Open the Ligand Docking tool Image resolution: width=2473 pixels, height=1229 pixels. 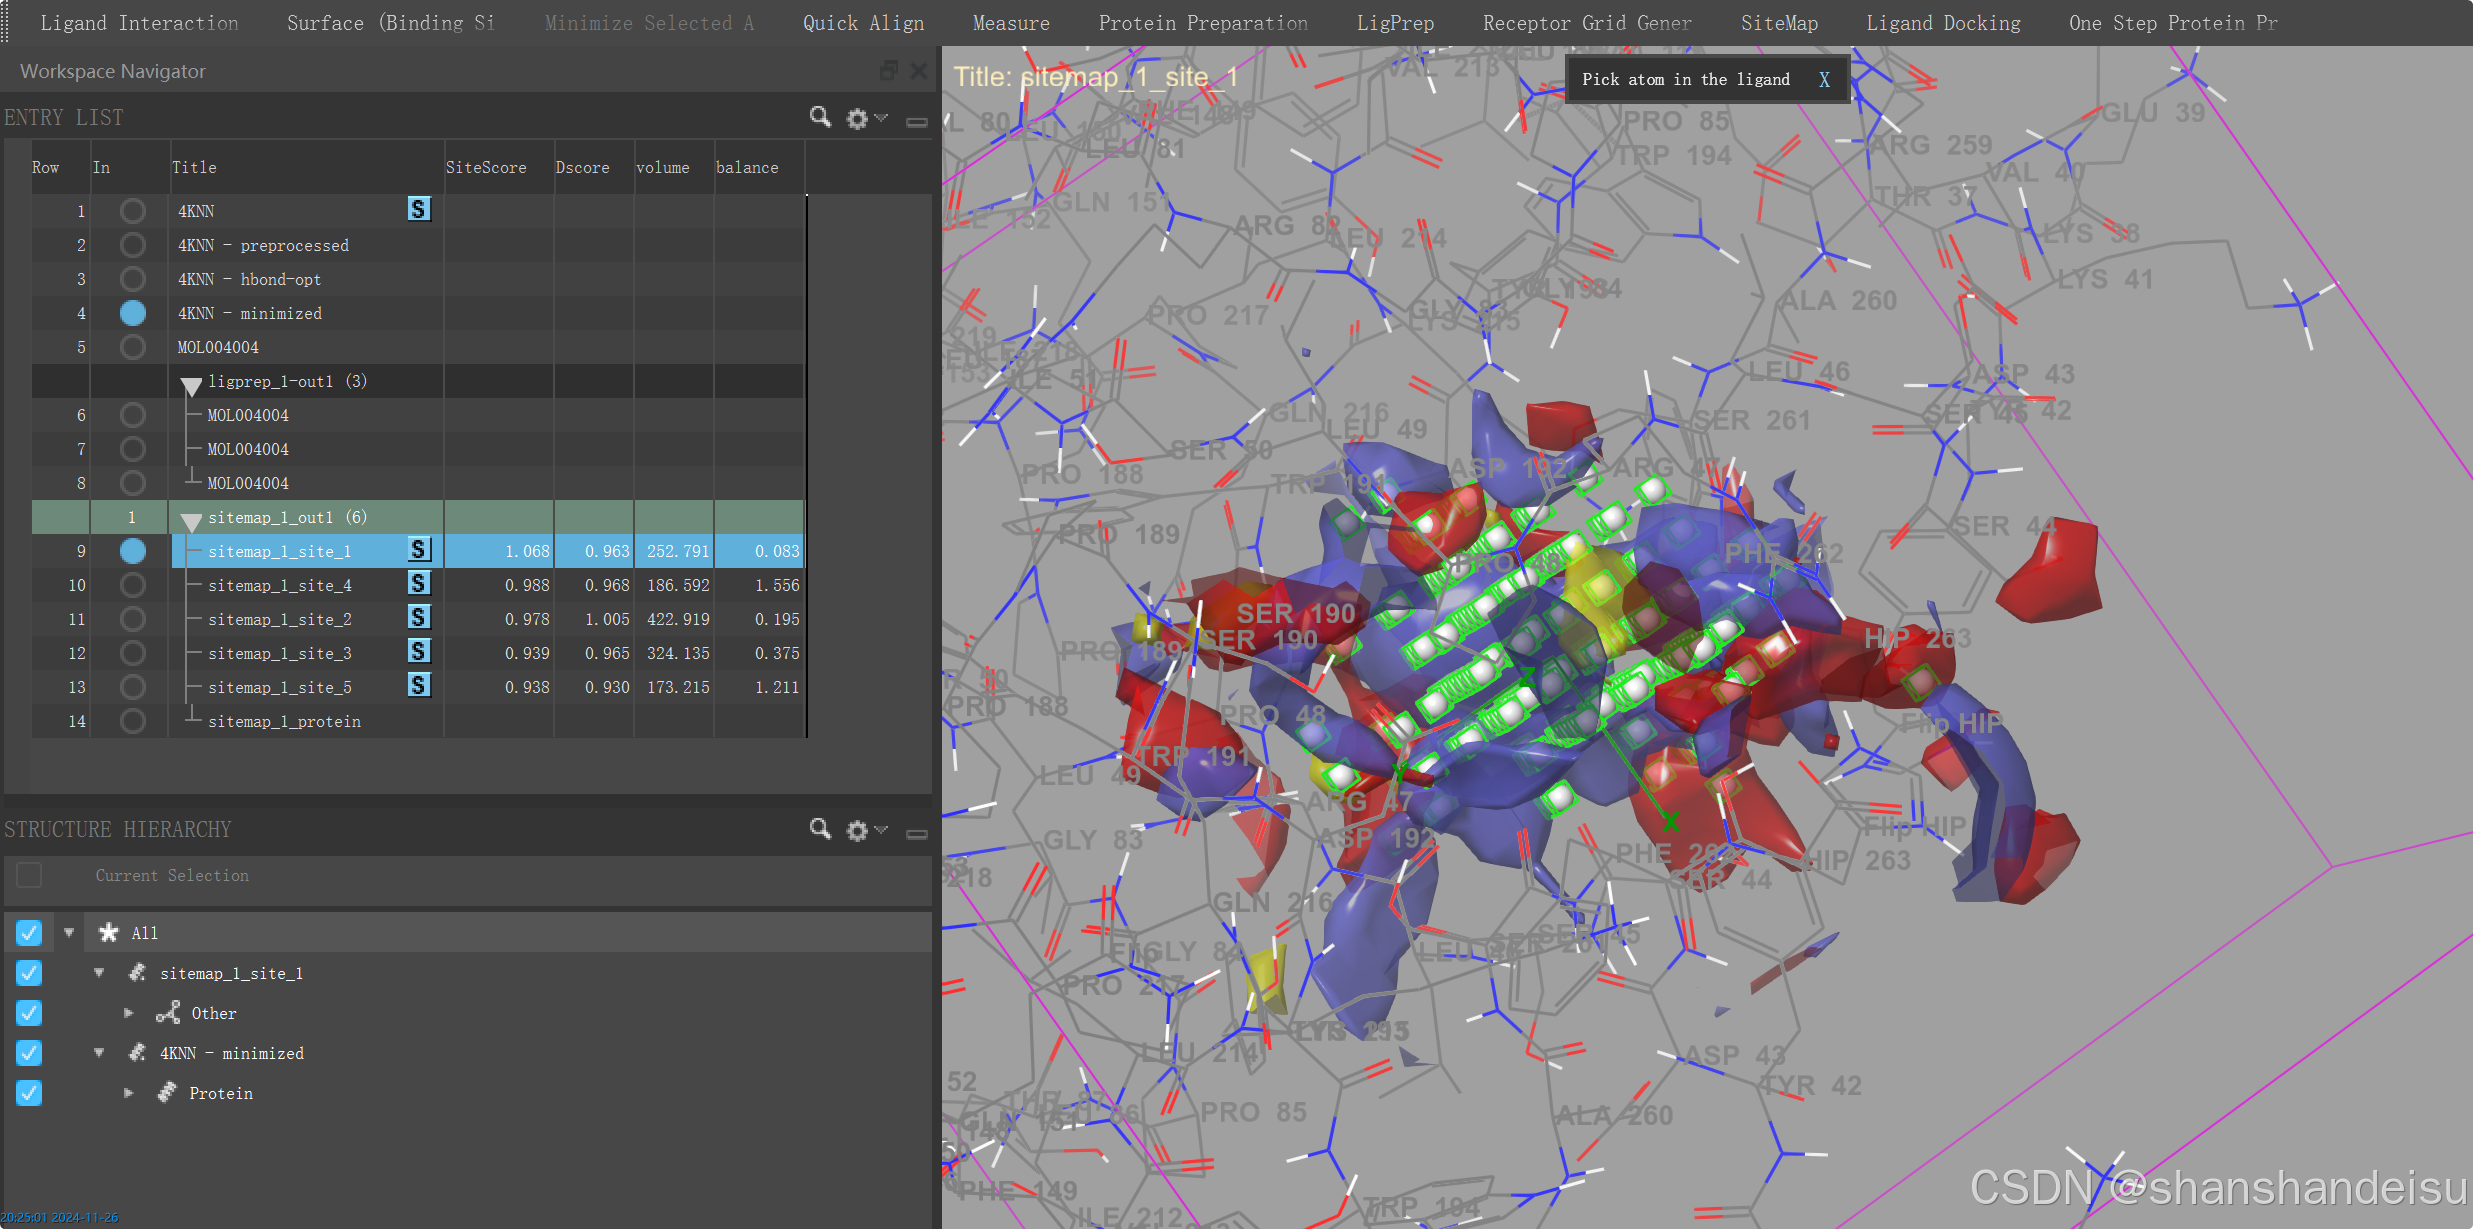[1943, 23]
